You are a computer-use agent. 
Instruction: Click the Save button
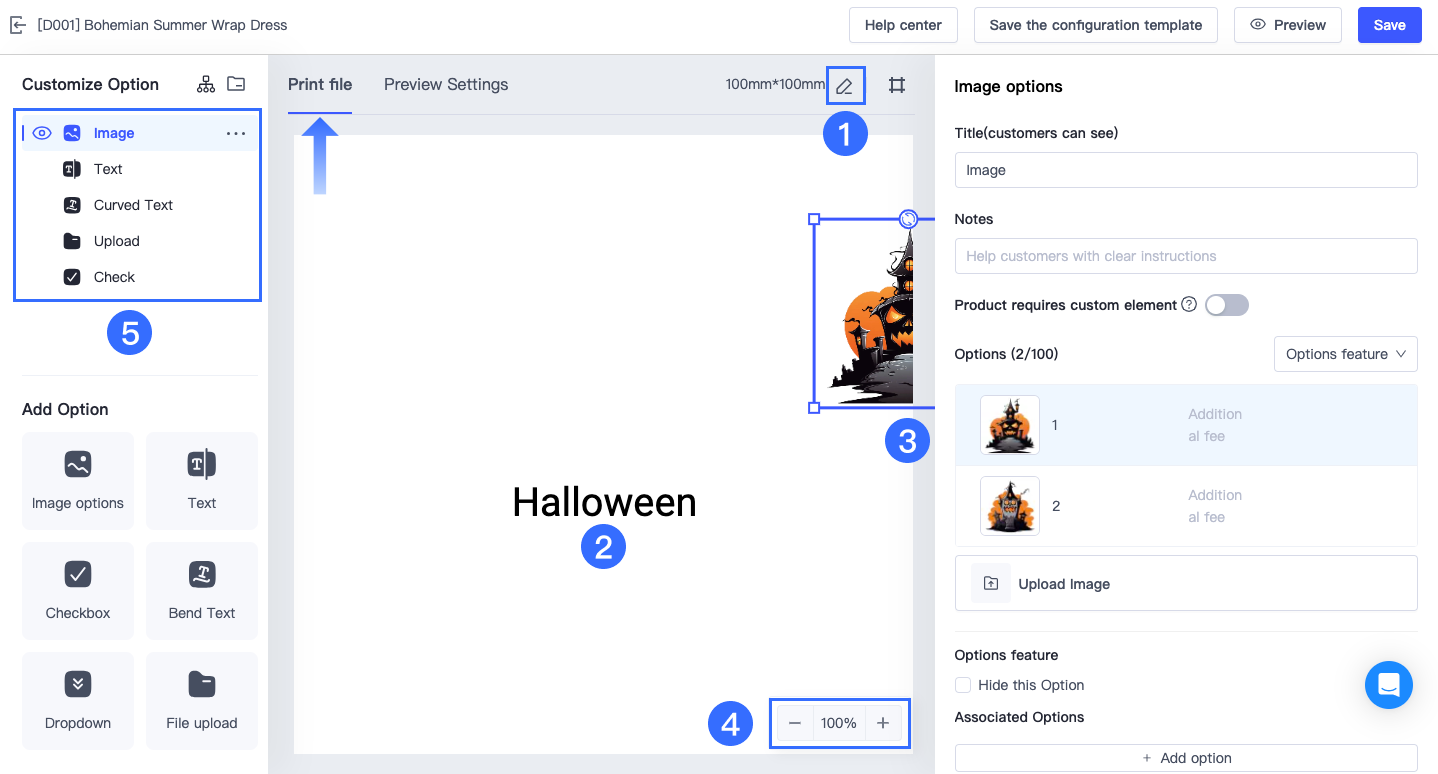[1389, 25]
